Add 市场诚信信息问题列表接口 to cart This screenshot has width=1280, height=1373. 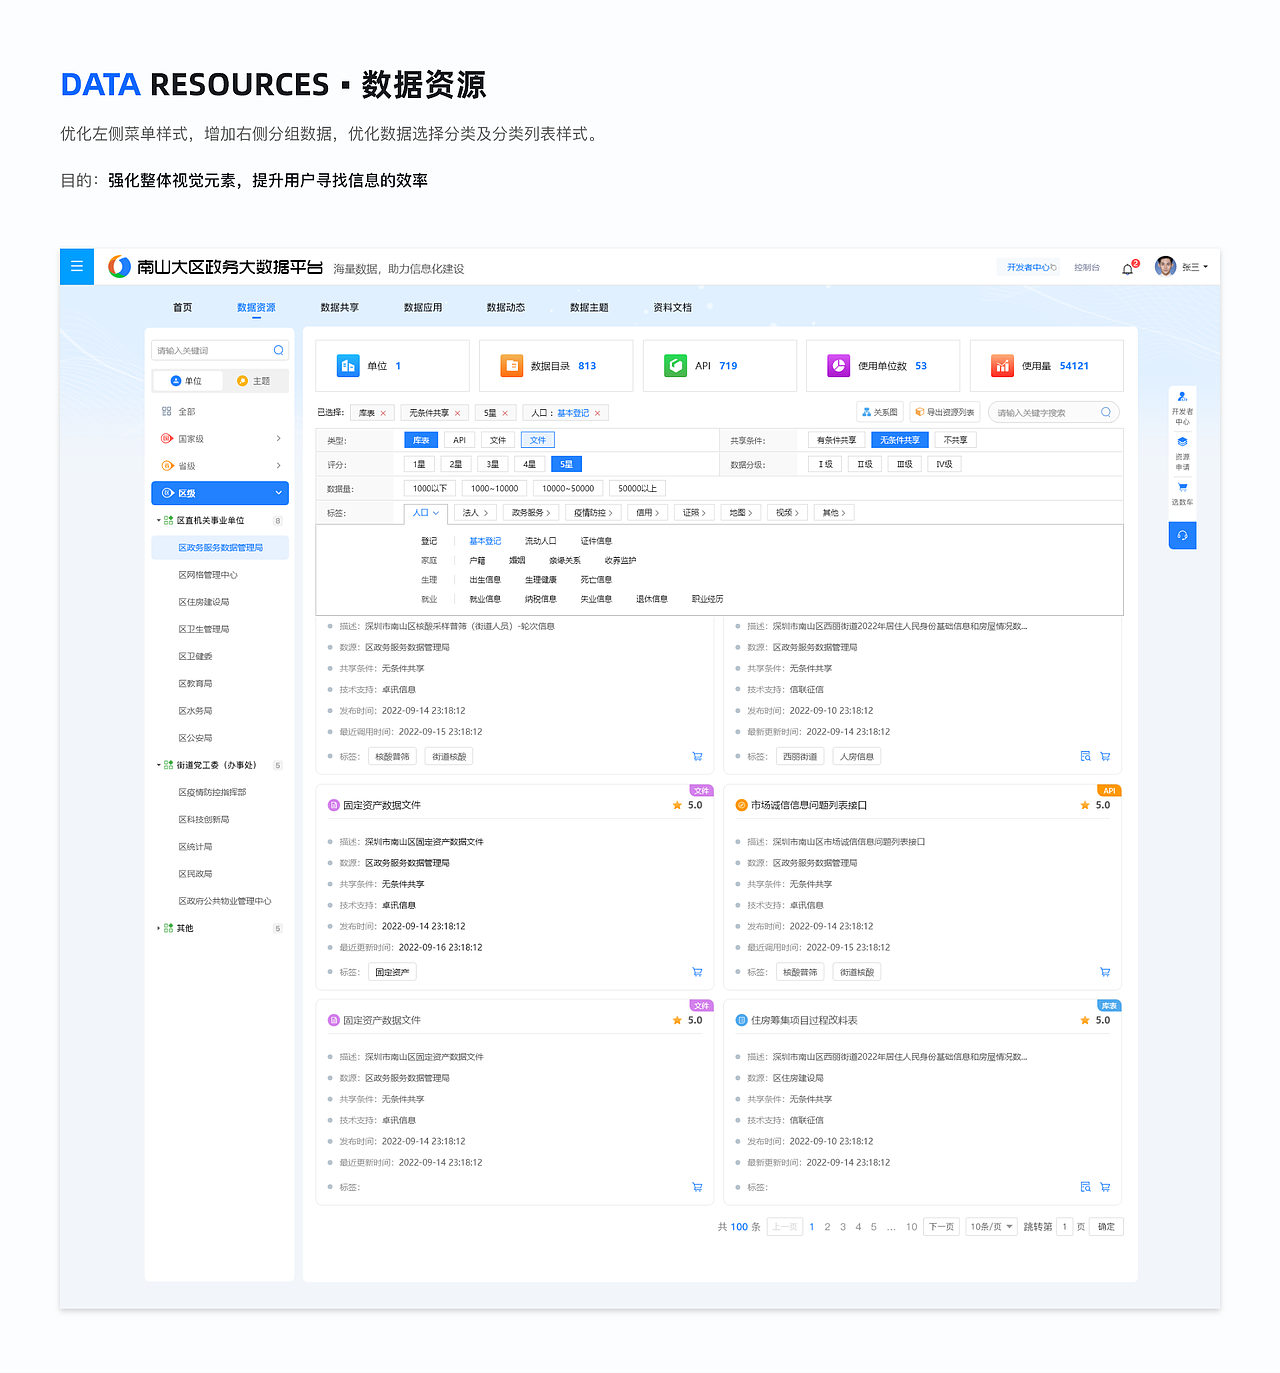coord(1105,972)
